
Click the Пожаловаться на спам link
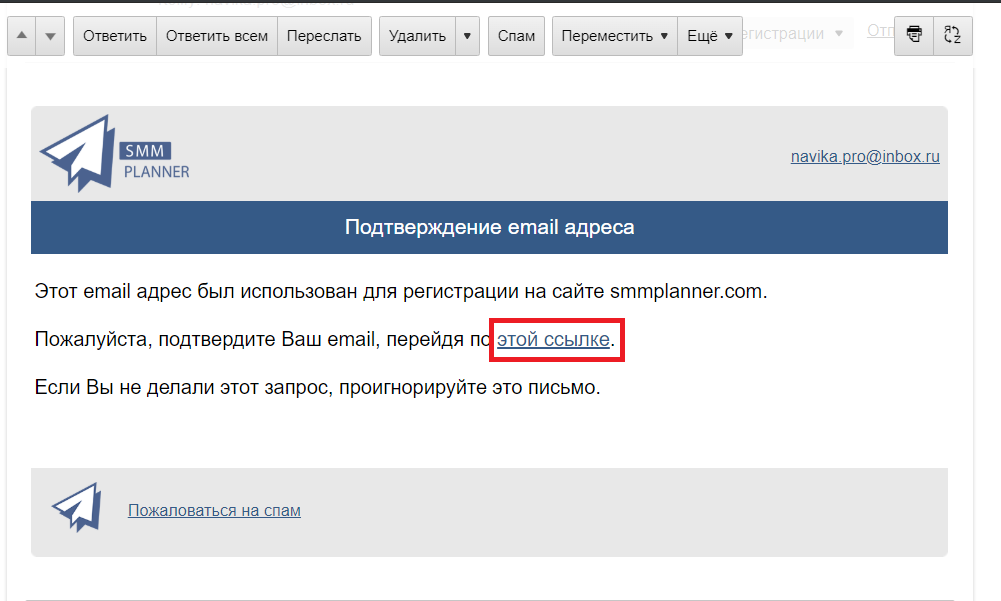point(214,510)
